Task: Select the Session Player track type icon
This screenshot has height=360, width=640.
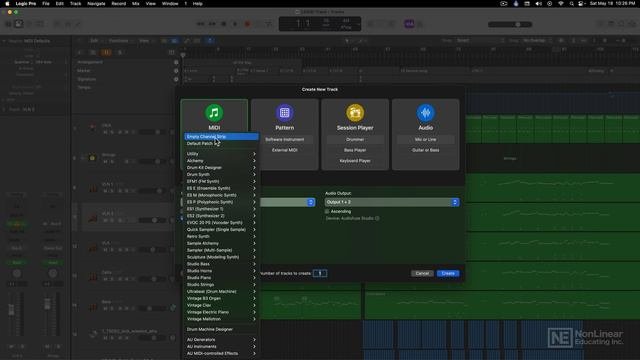Action: click(x=355, y=113)
